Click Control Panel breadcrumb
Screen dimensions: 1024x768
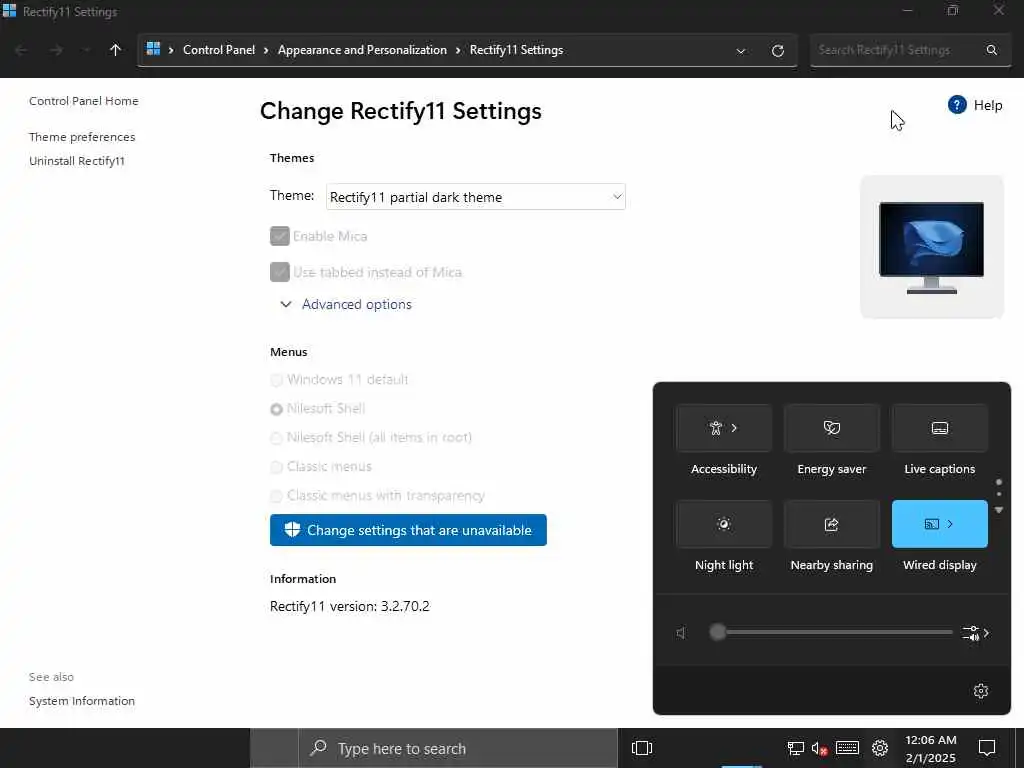coord(219,50)
